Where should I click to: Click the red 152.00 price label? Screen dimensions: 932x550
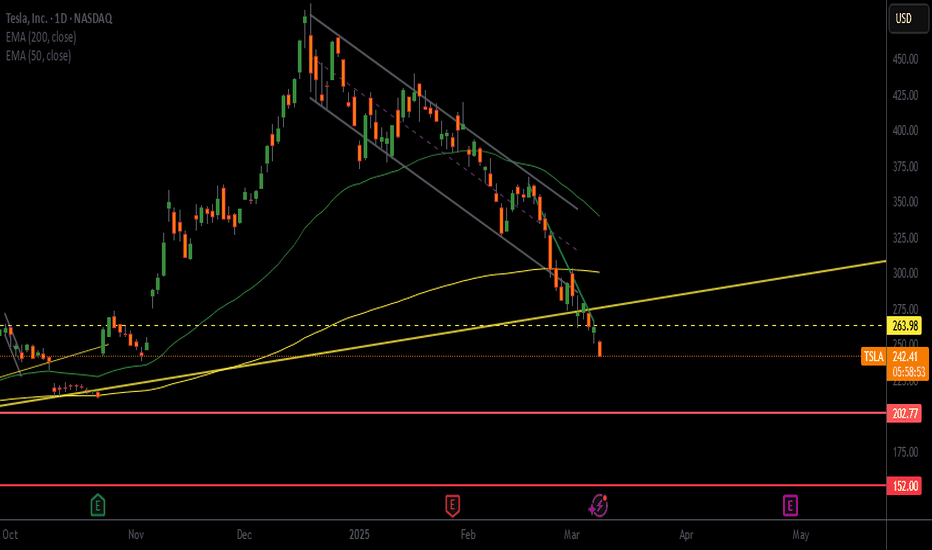(x=905, y=485)
